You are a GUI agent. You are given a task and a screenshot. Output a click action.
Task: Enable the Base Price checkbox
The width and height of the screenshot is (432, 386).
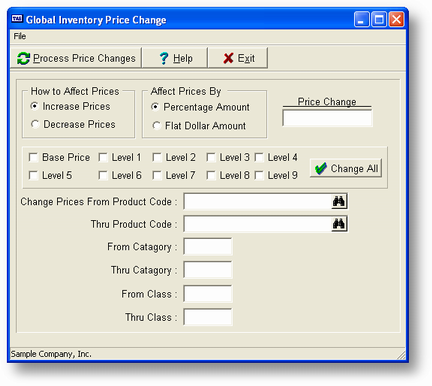(33, 157)
